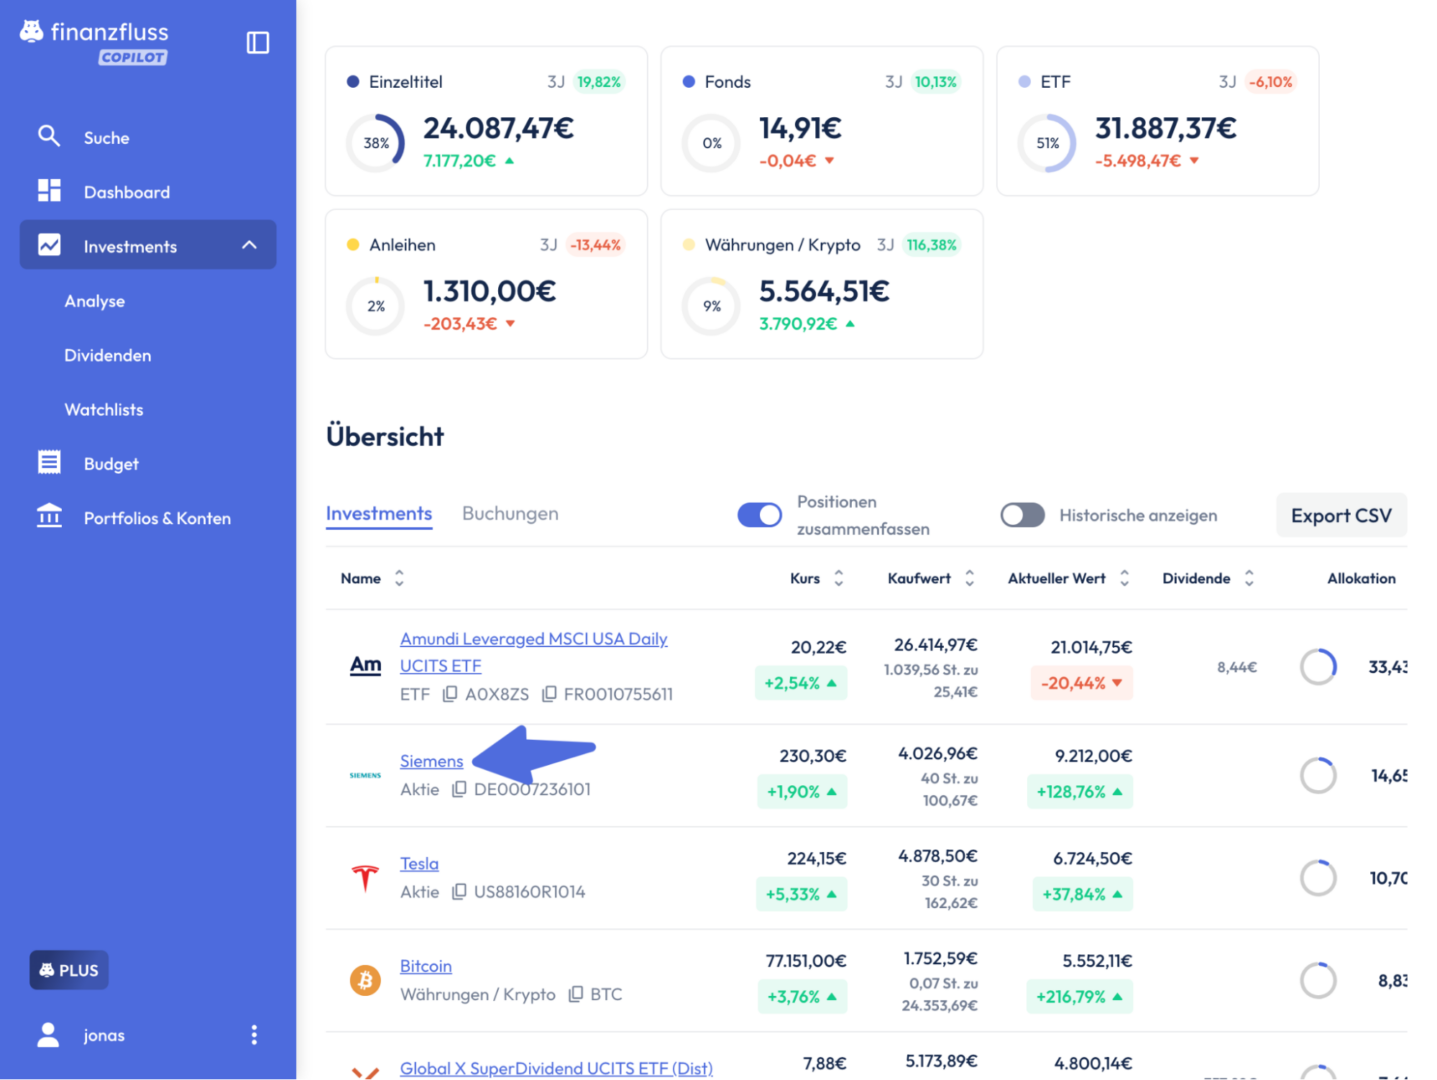Click the Bitcoin allocation ring
1437x1080 pixels.
click(1318, 981)
